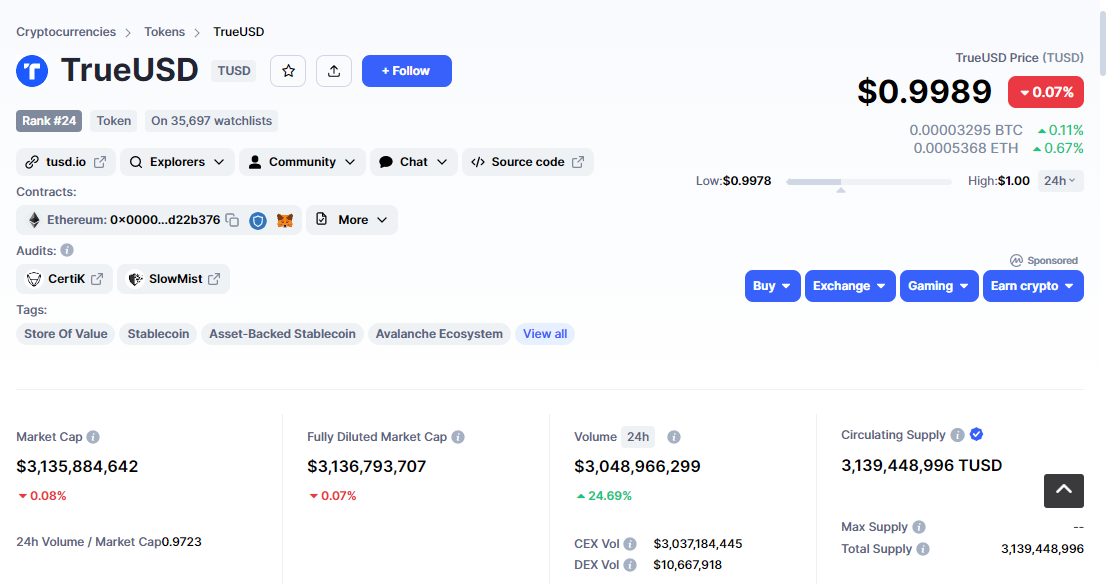
Task: Open the Buy dropdown menu
Action: (x=772, y=286)
